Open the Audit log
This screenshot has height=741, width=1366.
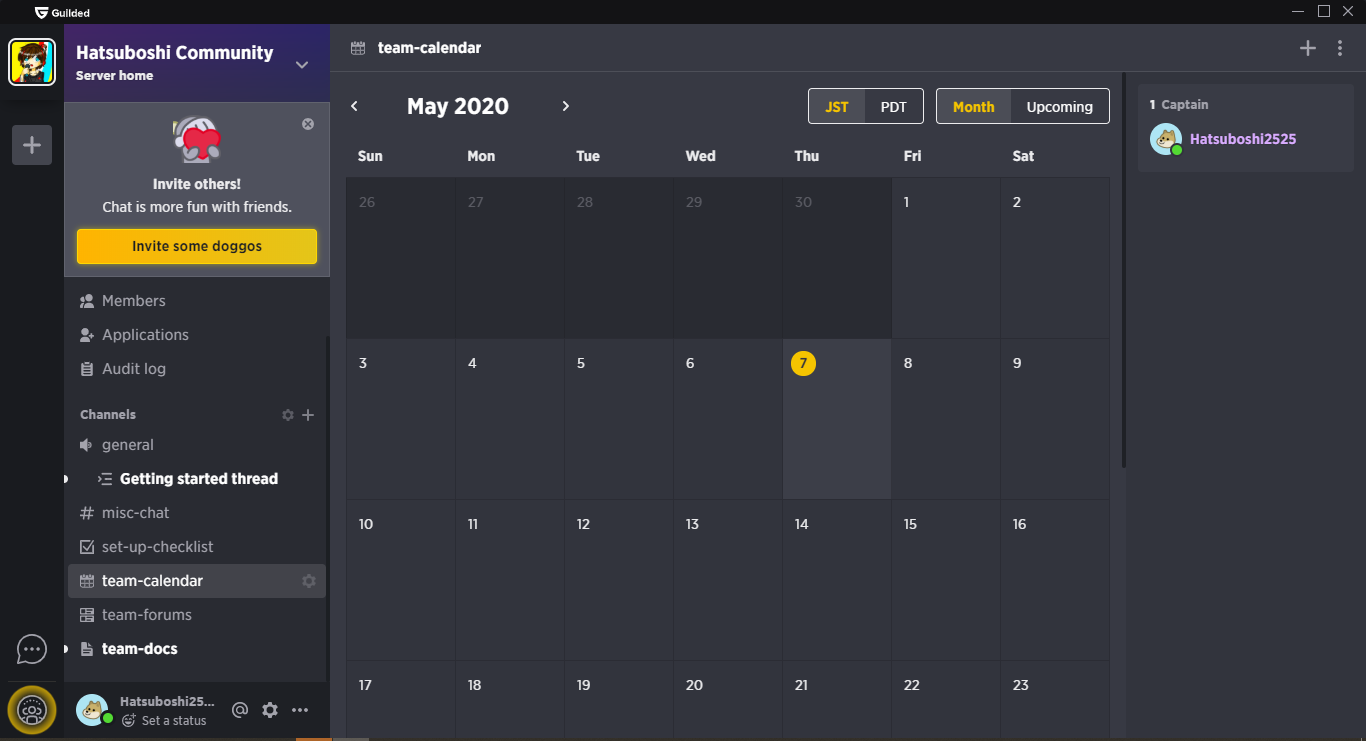(123, 369)
